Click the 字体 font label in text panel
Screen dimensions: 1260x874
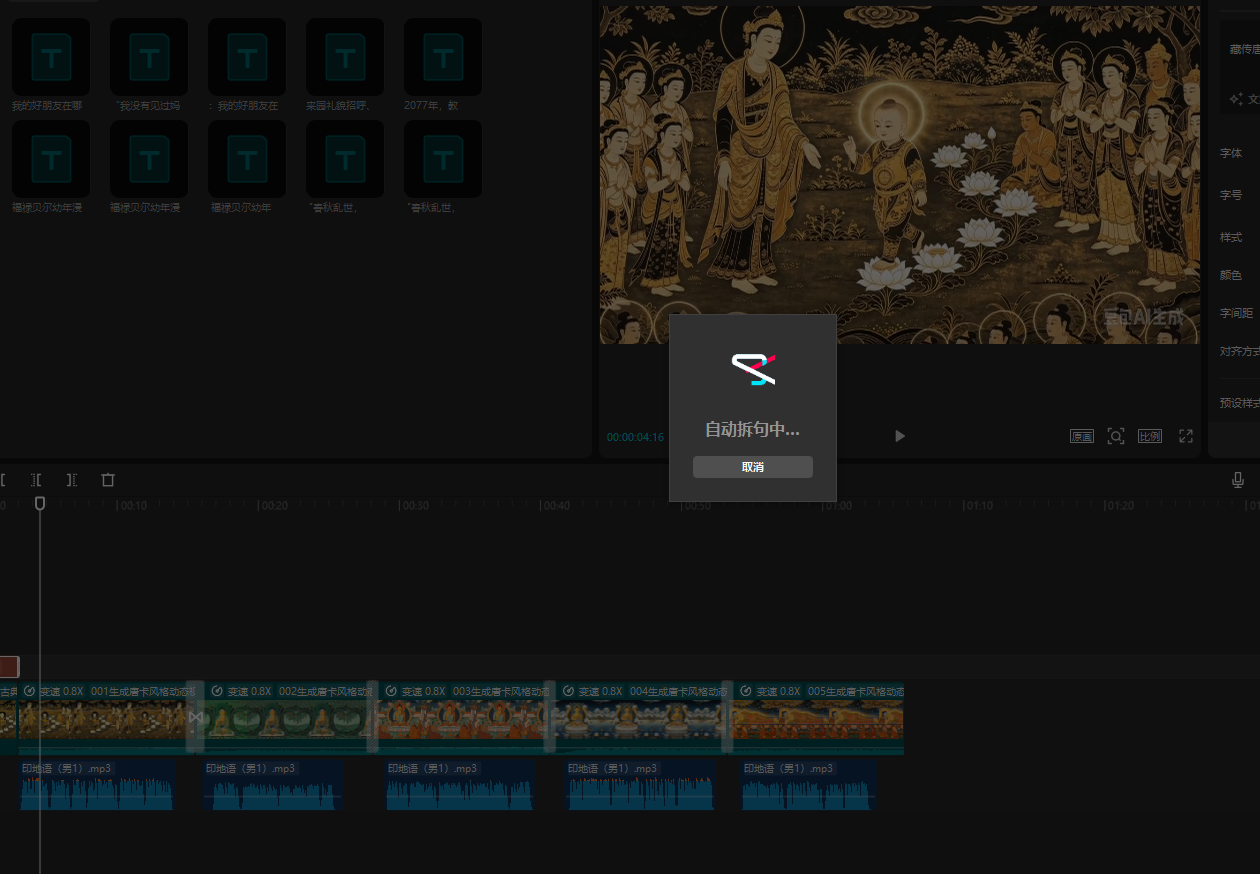coord(1231,153)
